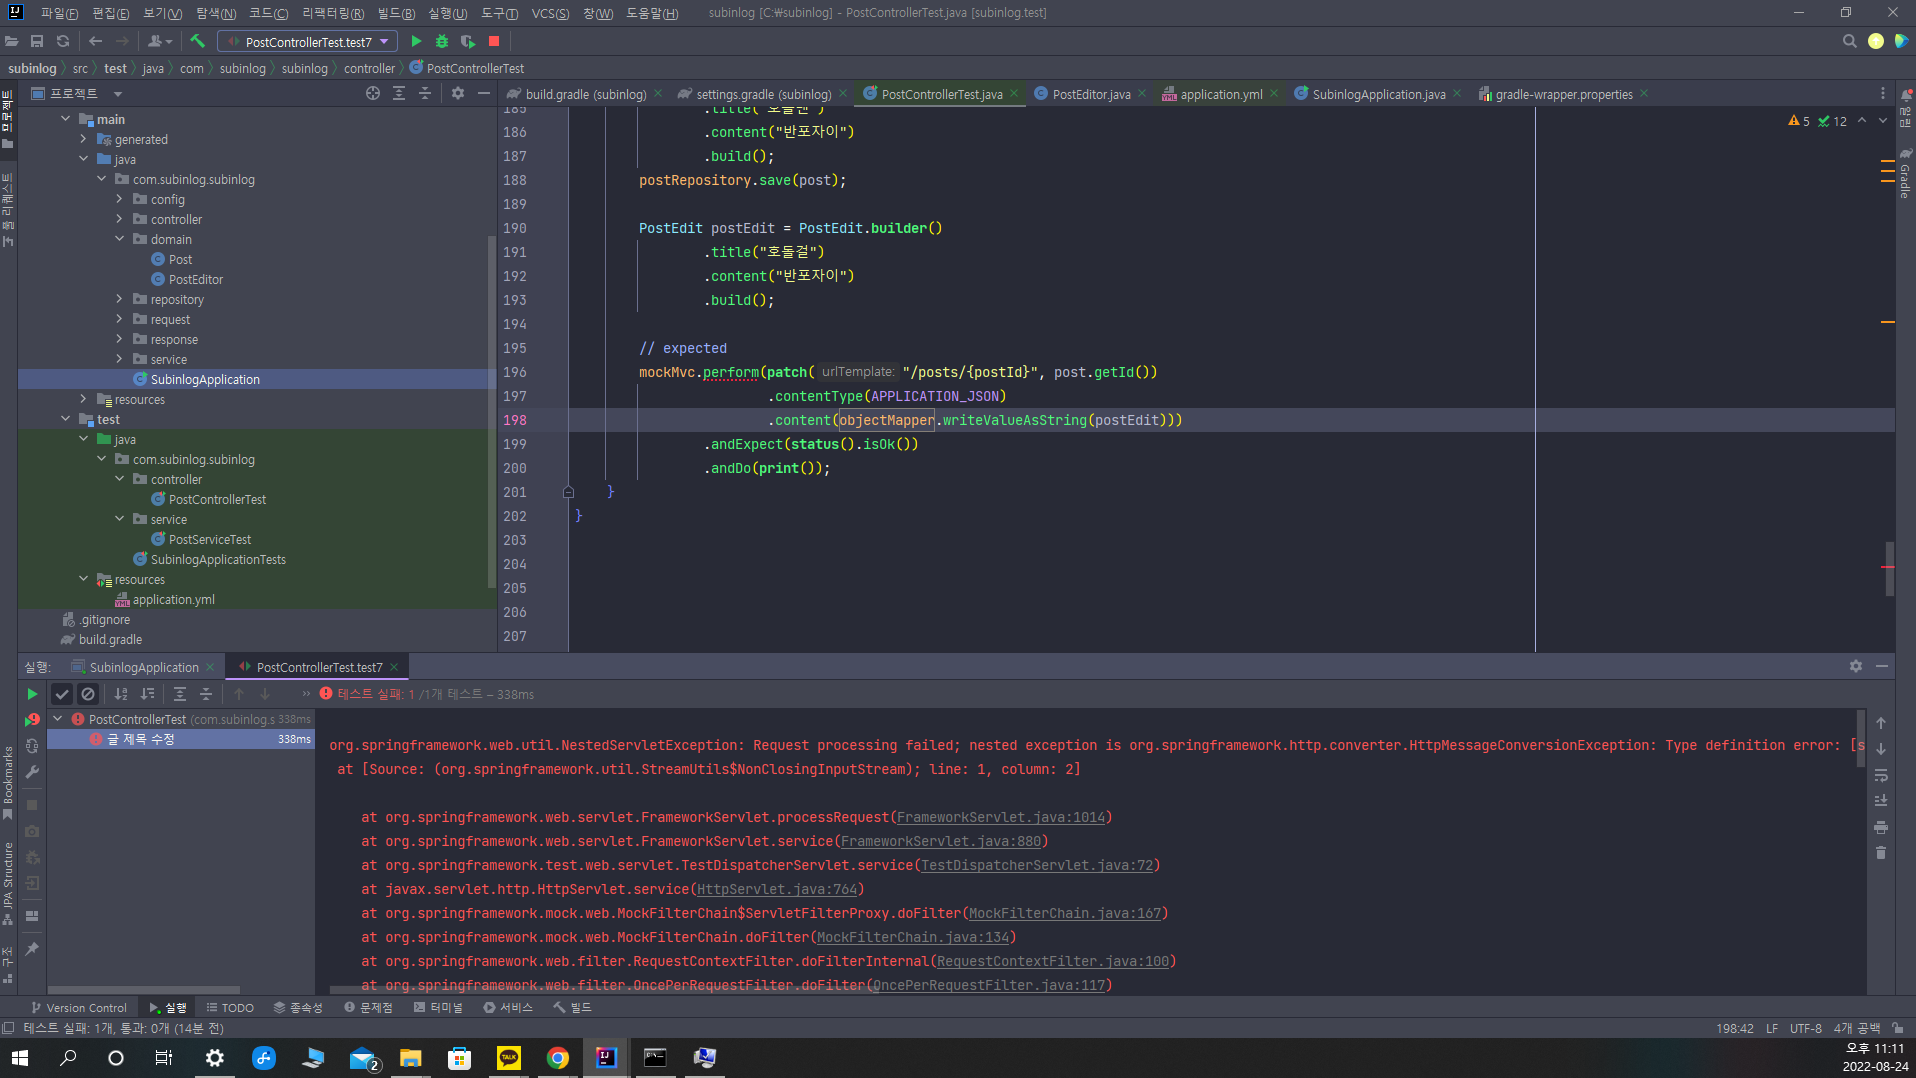Open the 파일(F) menu
The width and height of the screenshot is (1916, 1078).
coord(59,13)
